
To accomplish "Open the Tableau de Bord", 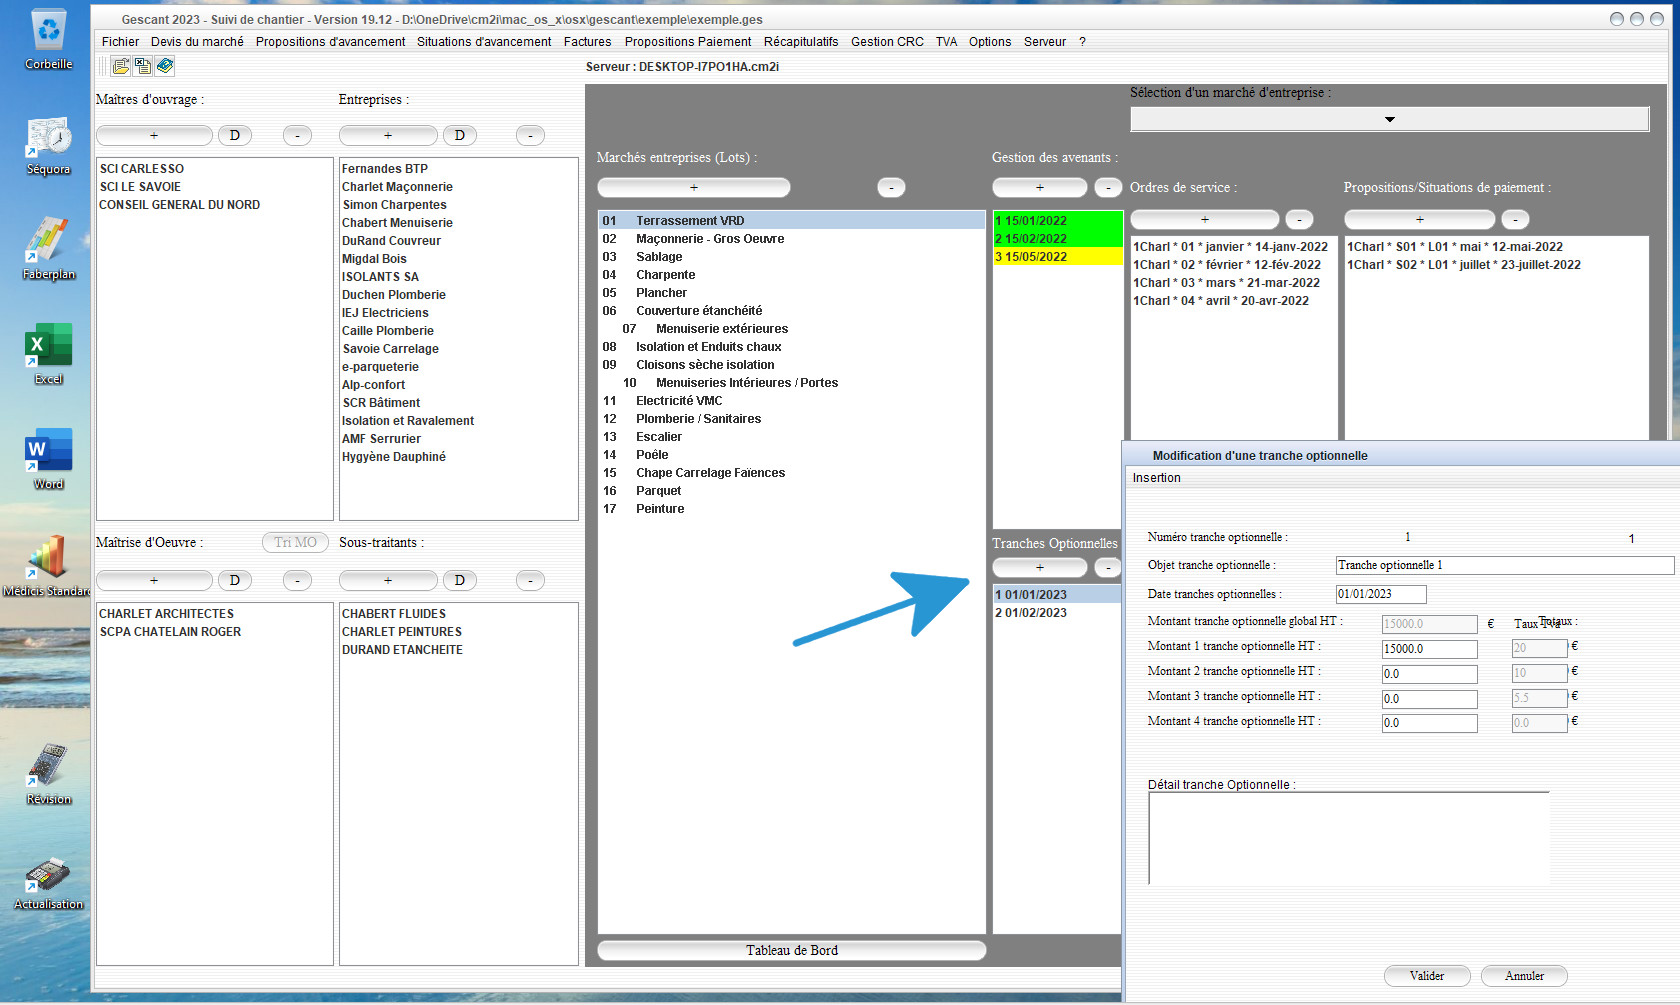I will [x=792, y=950].
